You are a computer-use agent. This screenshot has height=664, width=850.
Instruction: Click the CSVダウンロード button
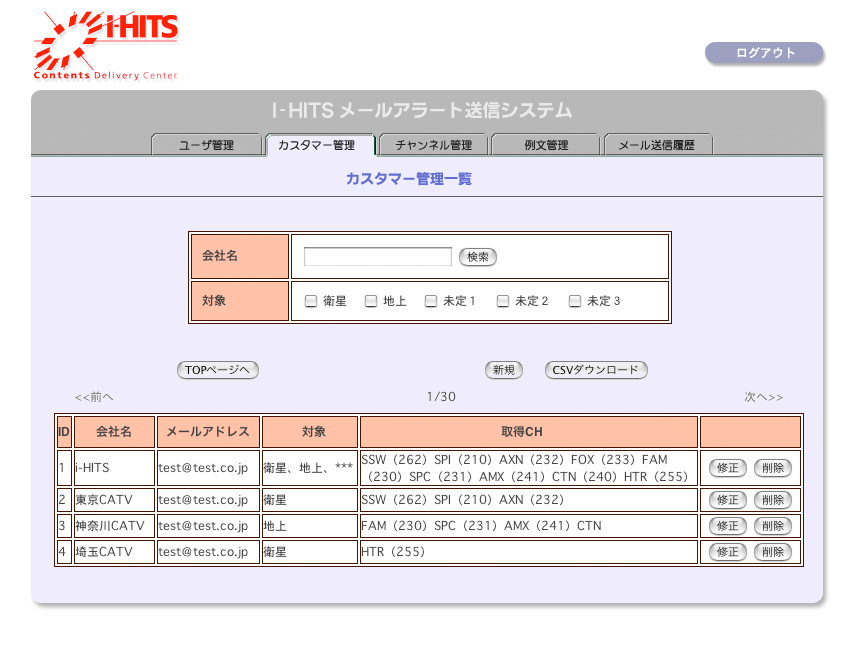(x=596, y=370)
